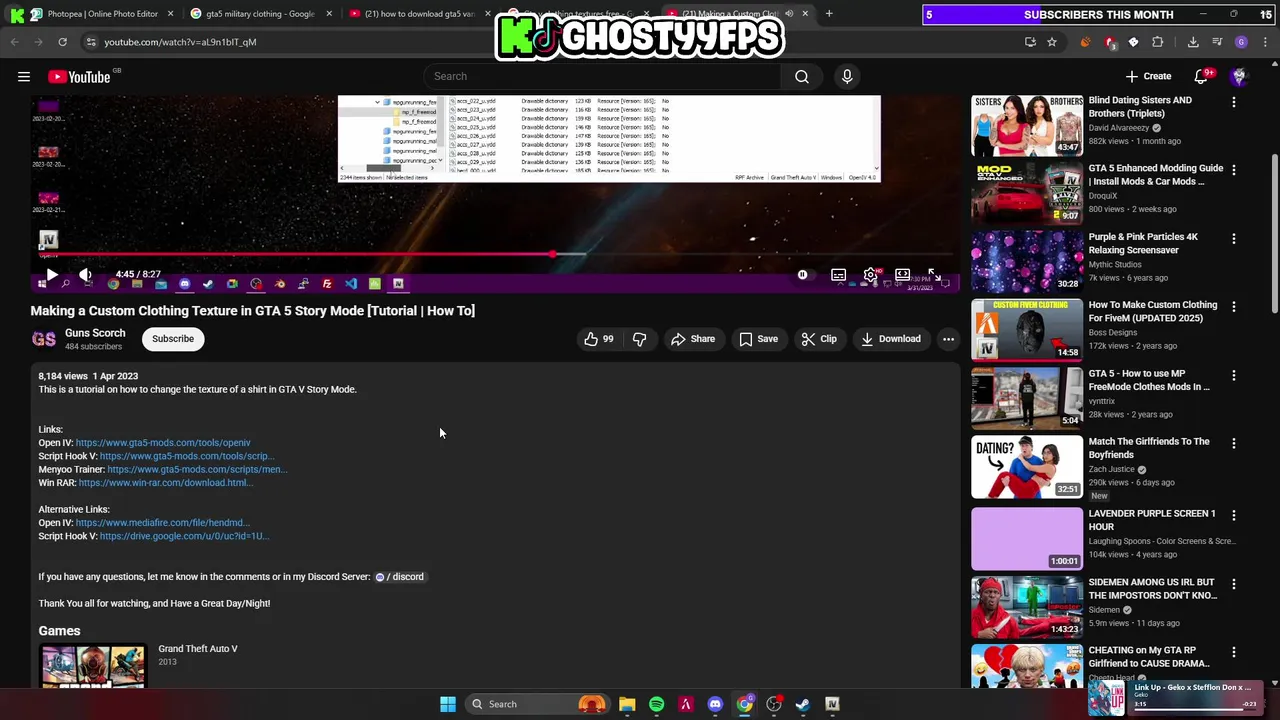This screenshot has height=720, width=1280.
Task: Save the video to a playlist
Action: (758, 339)
